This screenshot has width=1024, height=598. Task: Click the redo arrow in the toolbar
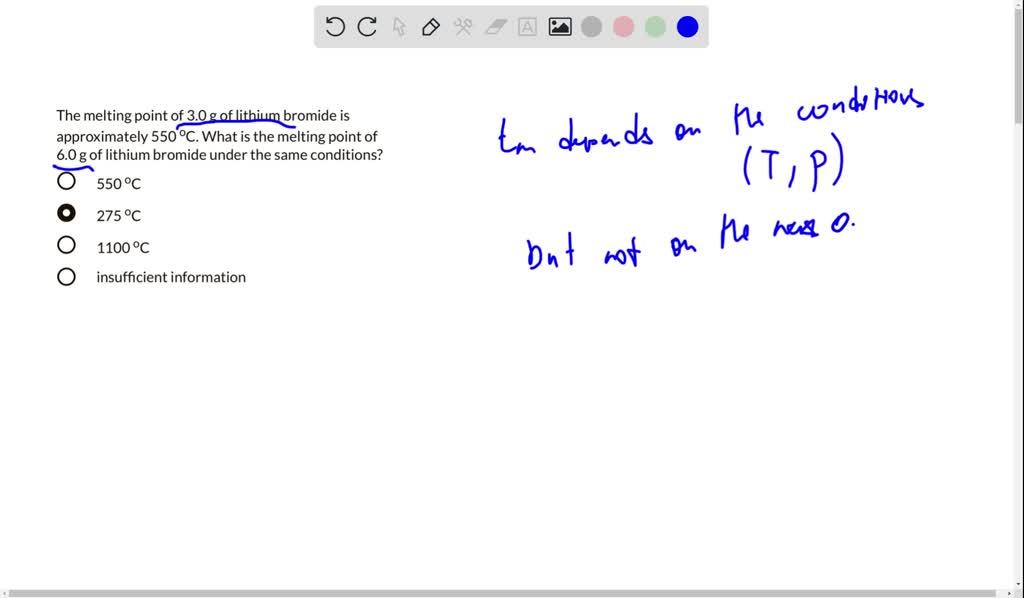[x=368, y=27]
